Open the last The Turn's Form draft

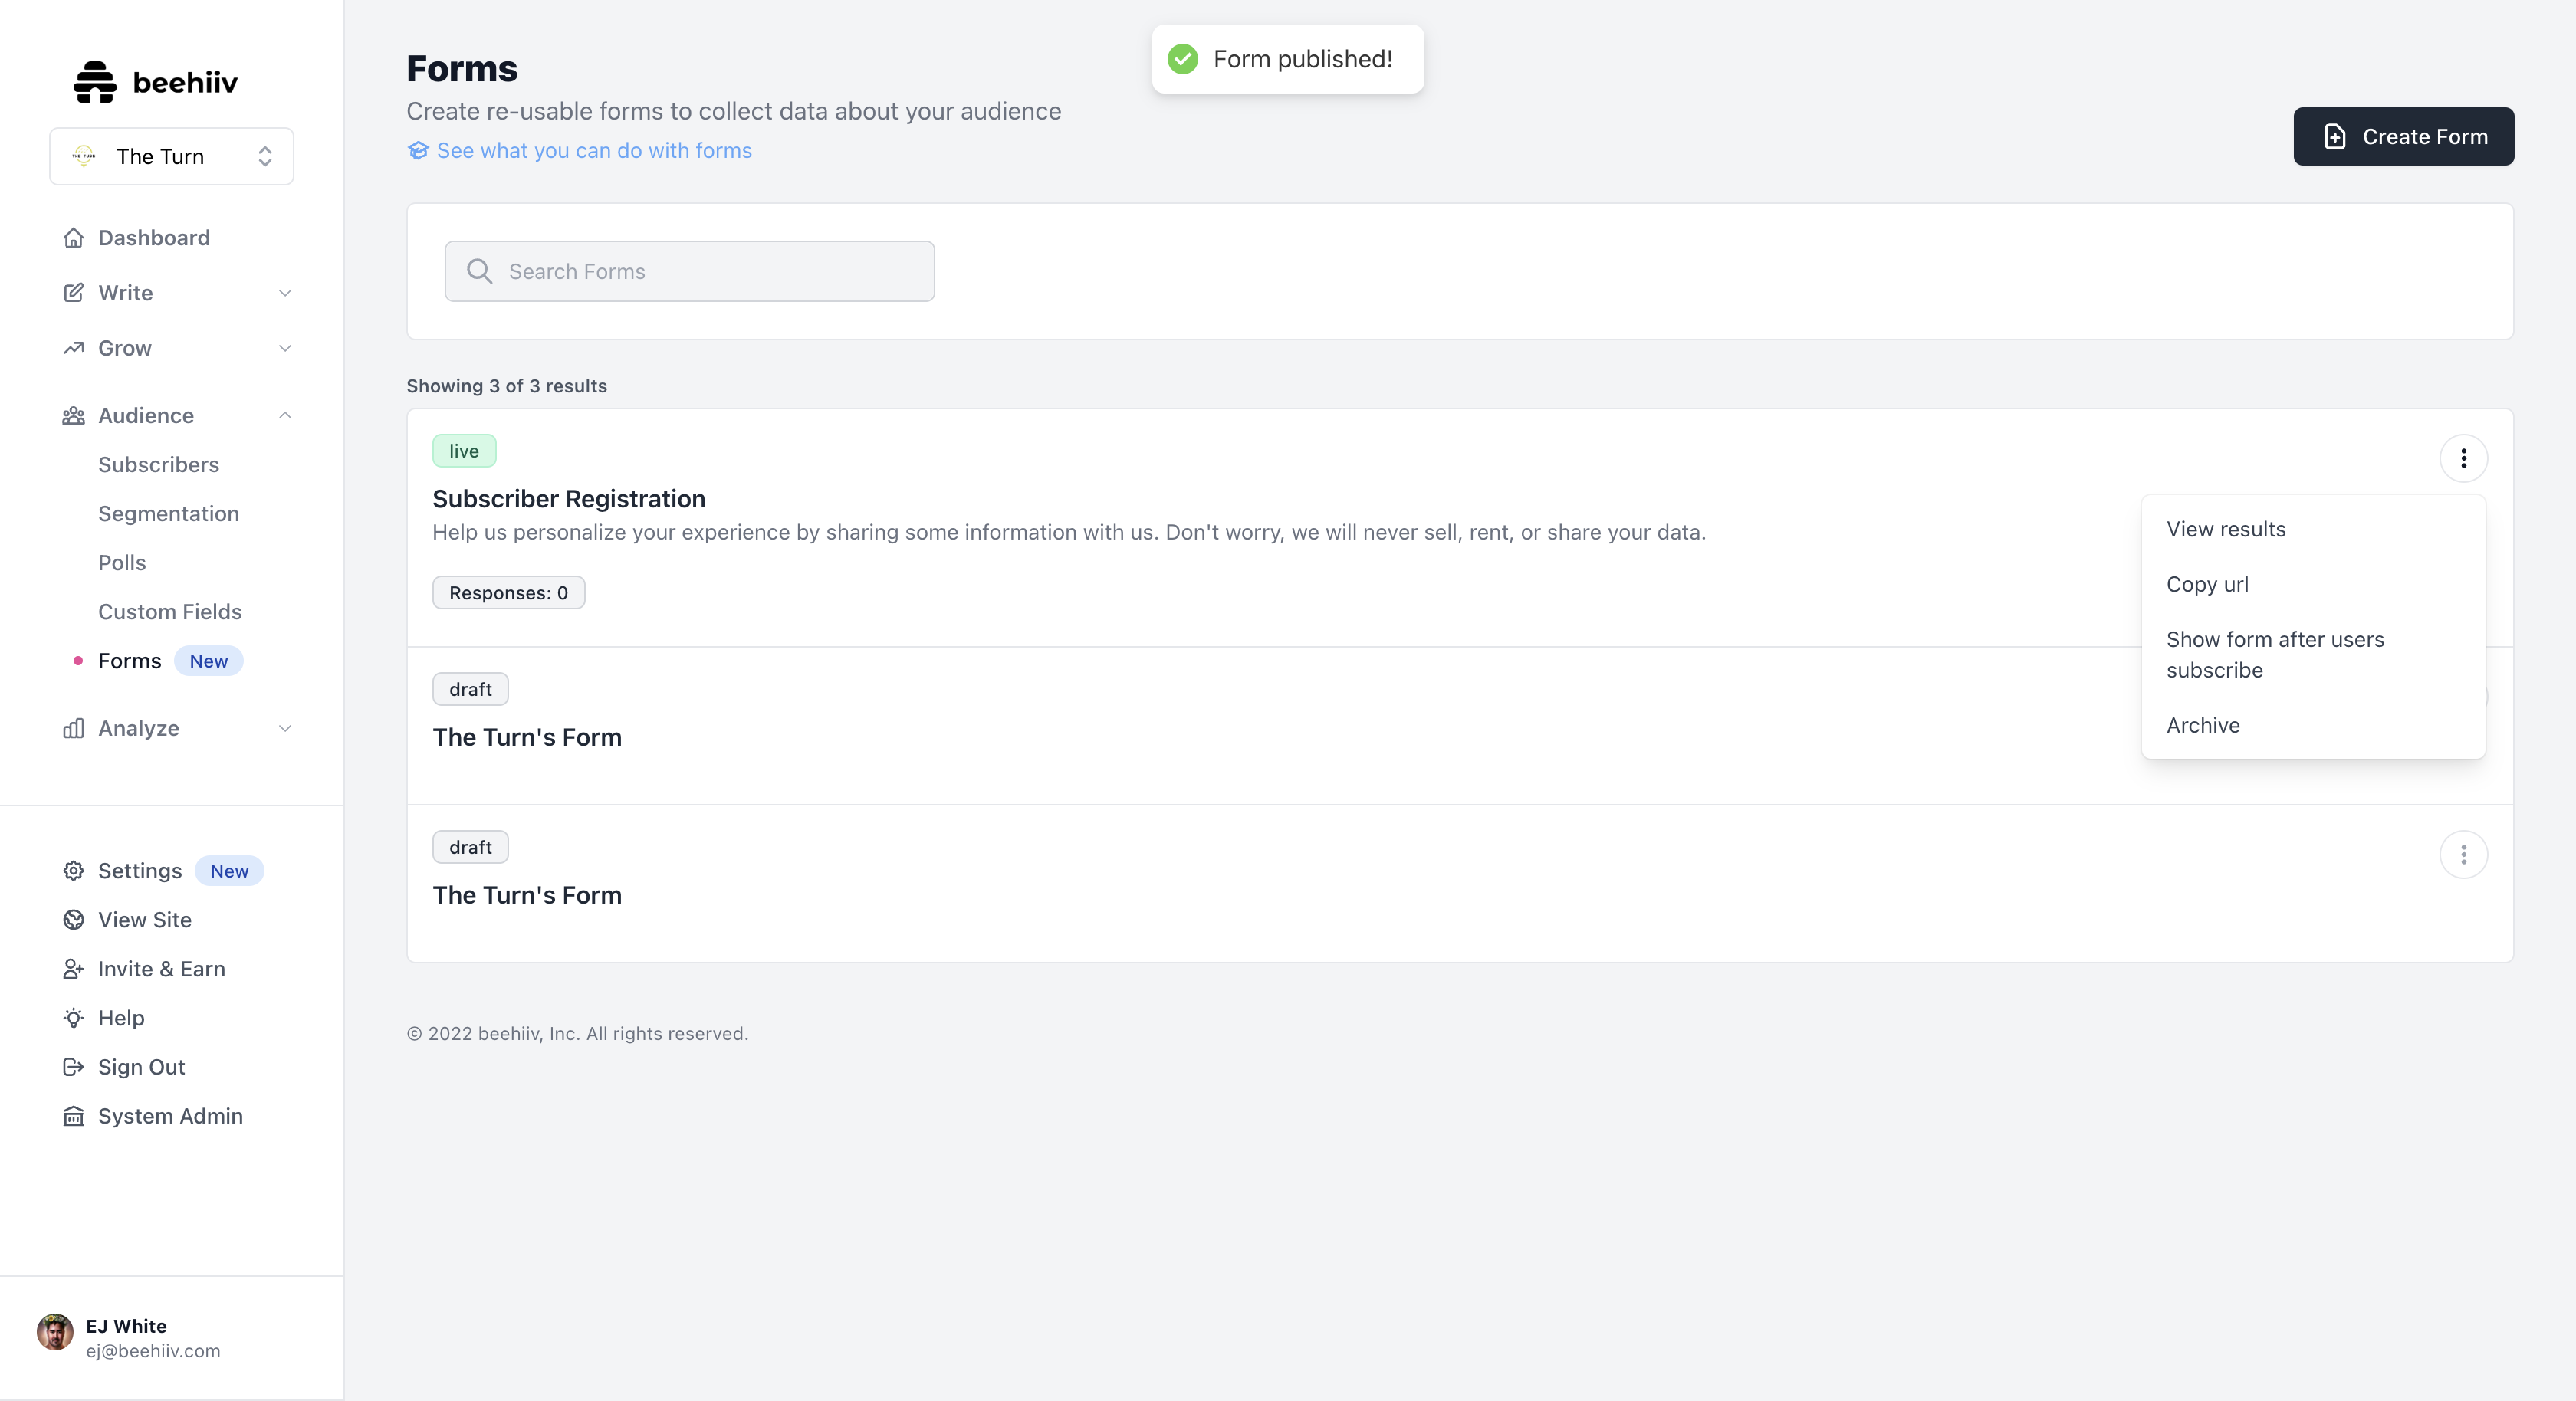coord(527,895)
